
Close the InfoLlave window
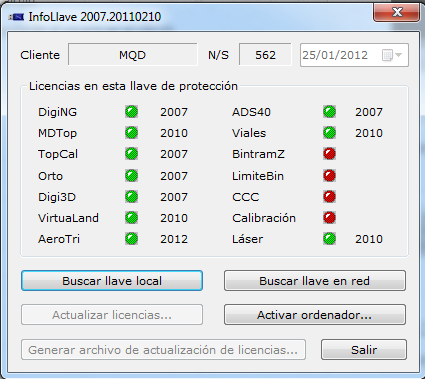[x=397, y=13]
